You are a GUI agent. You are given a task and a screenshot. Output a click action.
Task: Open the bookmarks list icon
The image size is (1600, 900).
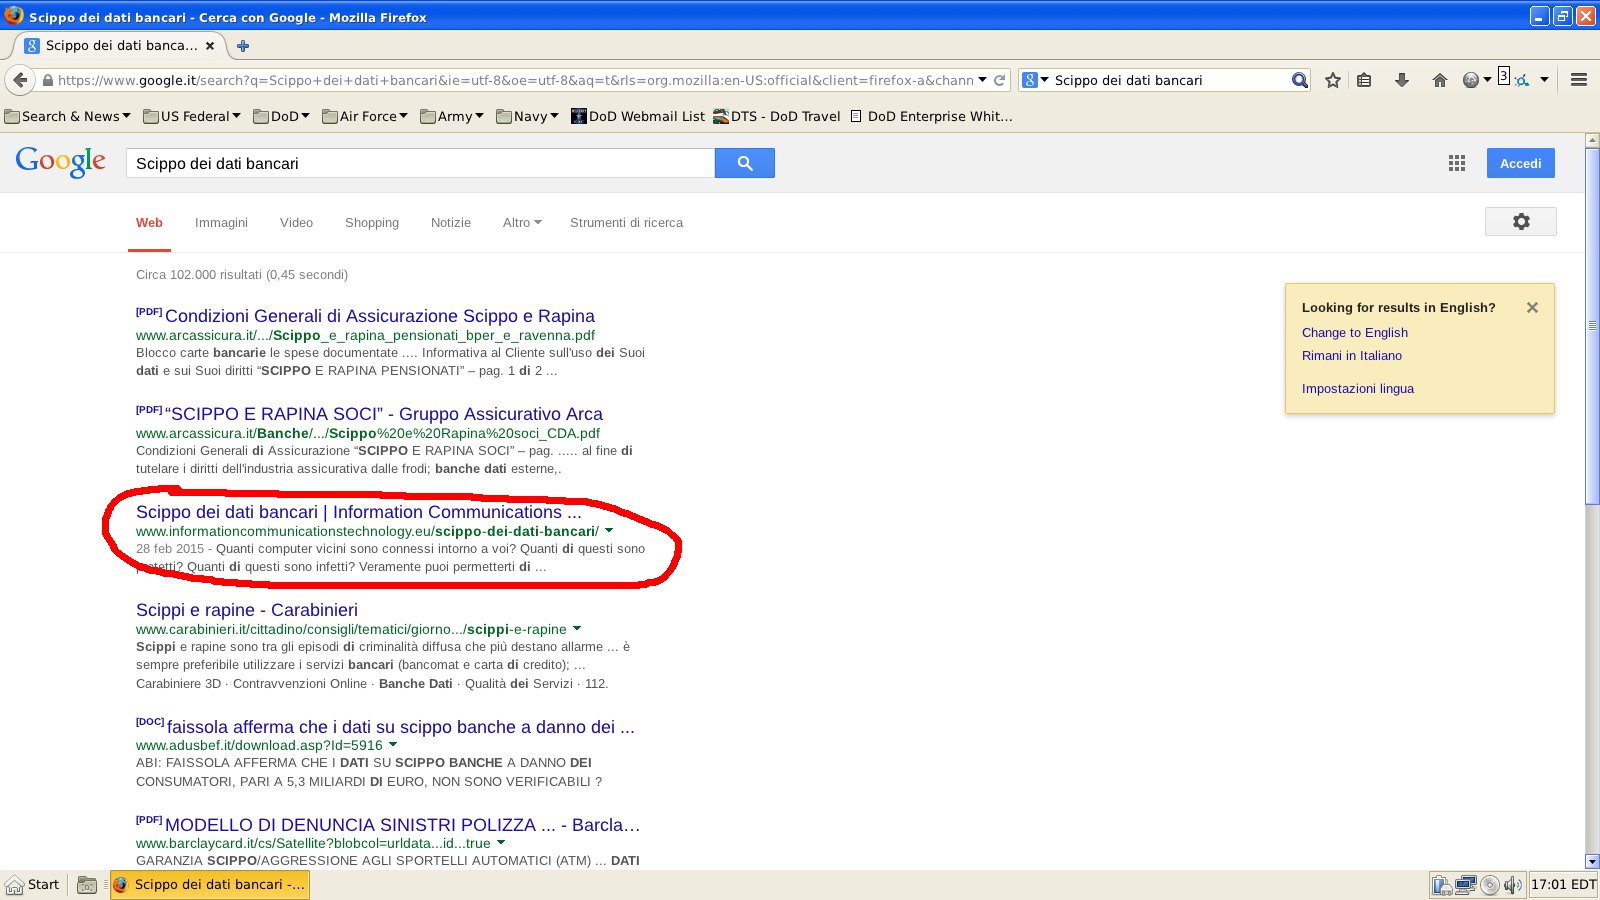tap(1364, 80)
